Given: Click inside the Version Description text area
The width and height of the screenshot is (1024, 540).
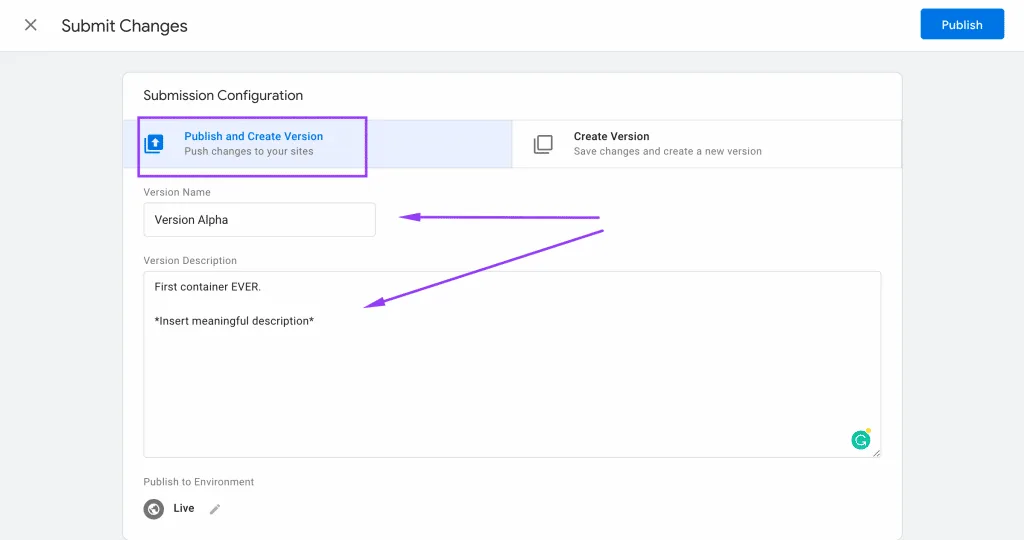Looking at the screenshot, I should pyautogui.click(x=512, y=364).
